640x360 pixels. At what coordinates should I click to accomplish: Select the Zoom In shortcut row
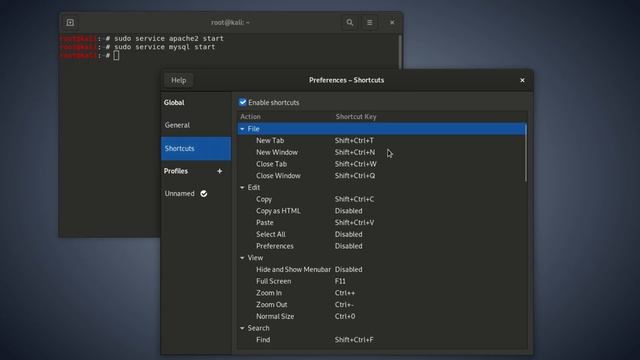[382, 293]
